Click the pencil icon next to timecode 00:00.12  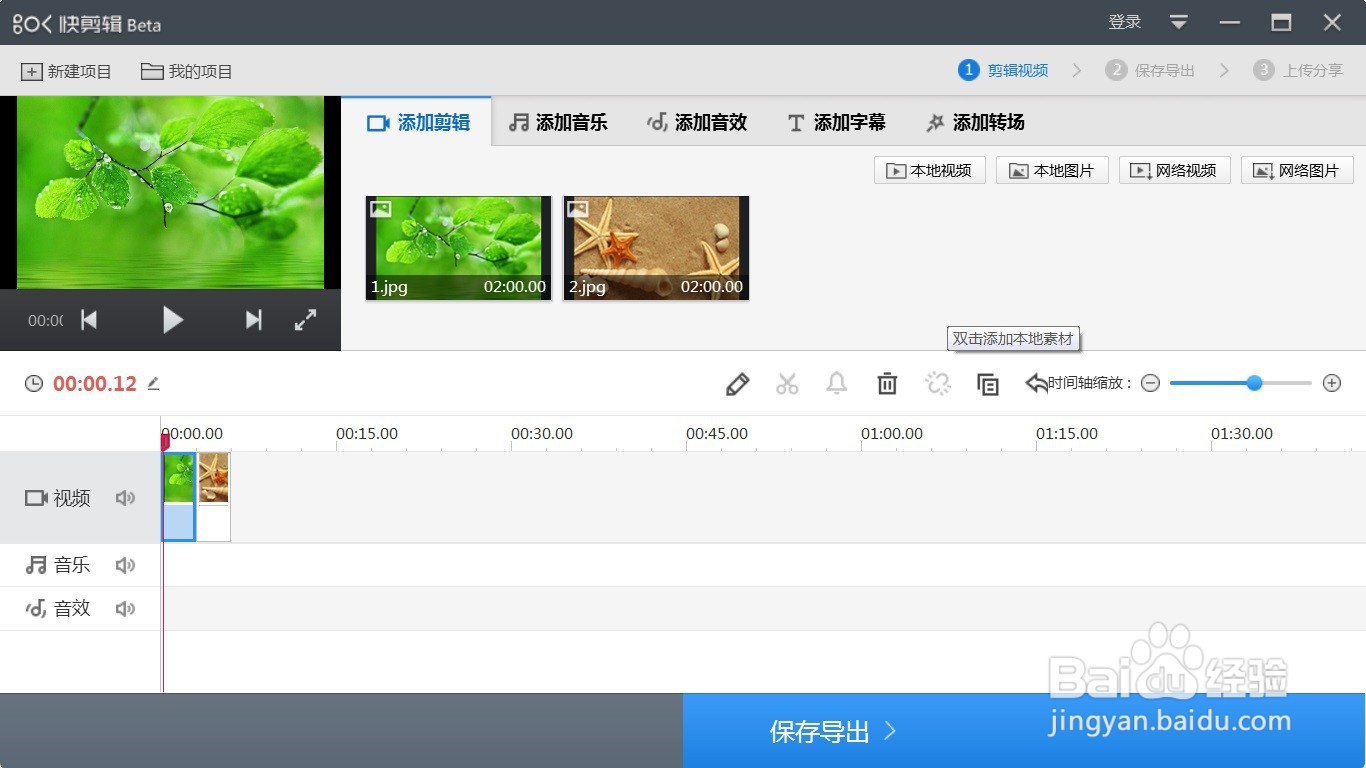point(153,383)
